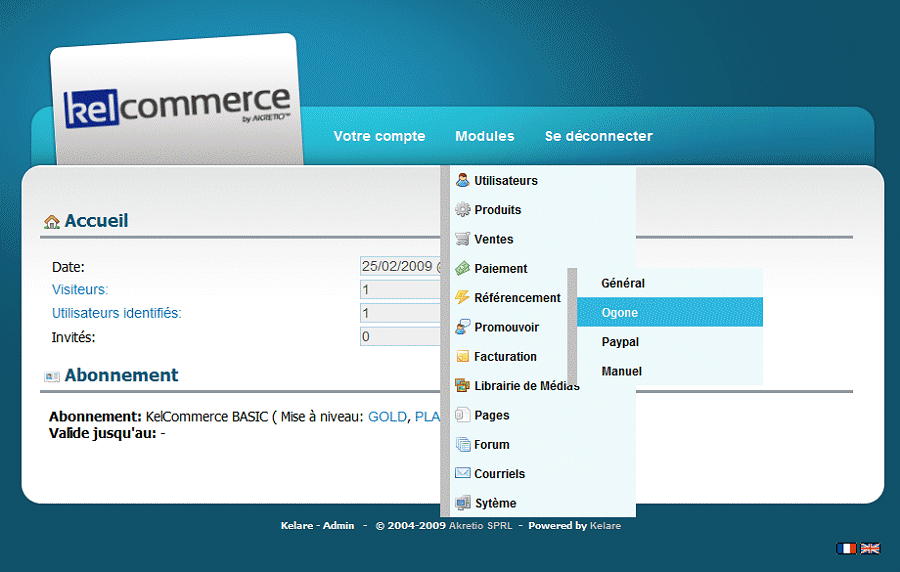Click the Utilisateurs user icon
Screen dimensions: 900x572
(x=462, y=181)
